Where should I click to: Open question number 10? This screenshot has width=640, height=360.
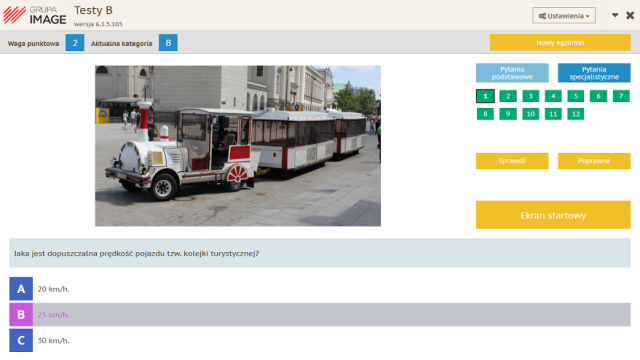(x=531, y=114)
